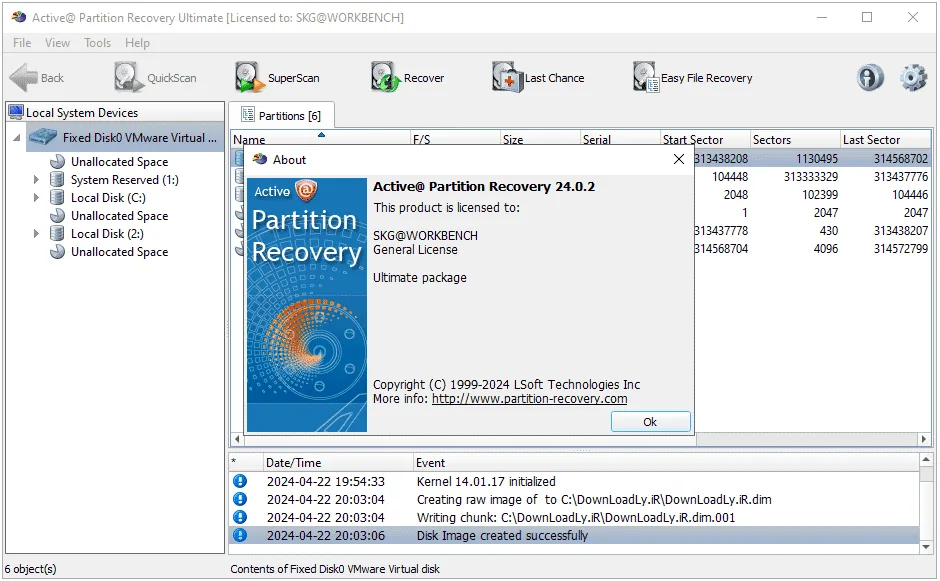Click the application icon in the title bar

pyautogui.click(x=19, y=17)
